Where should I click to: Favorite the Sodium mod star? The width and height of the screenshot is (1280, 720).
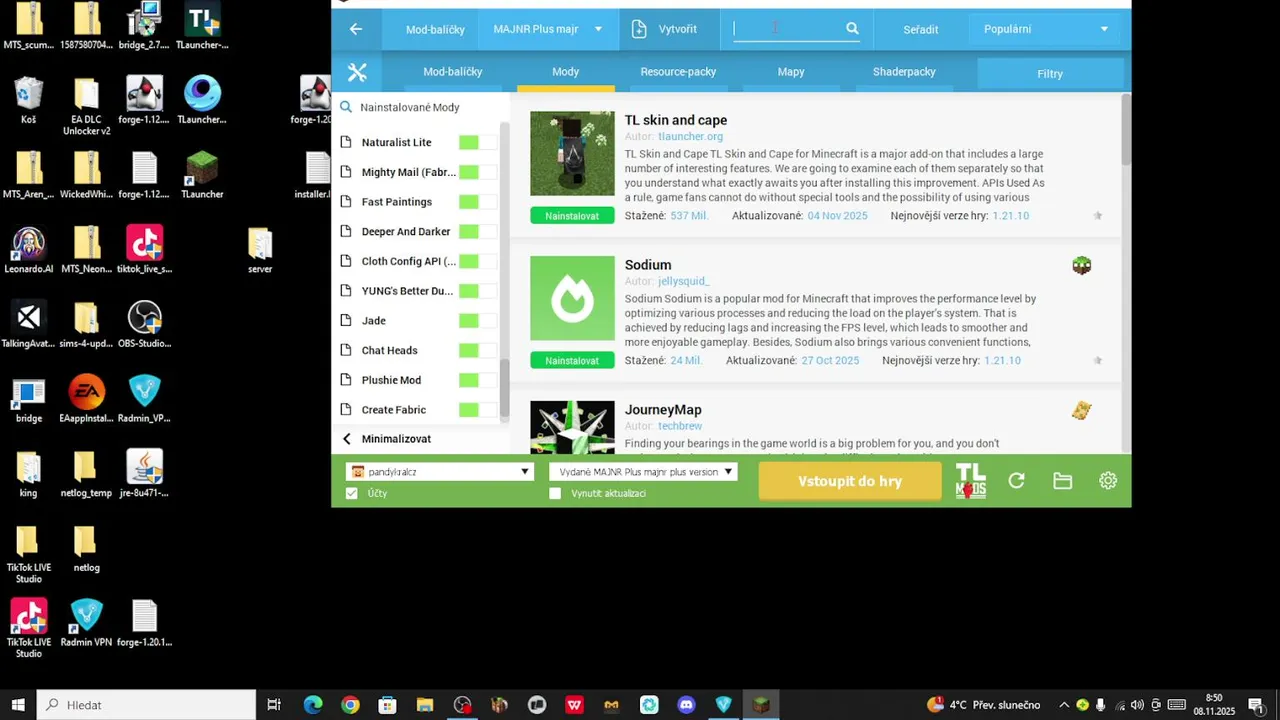pyautogui.click(x=1097, y=361)
